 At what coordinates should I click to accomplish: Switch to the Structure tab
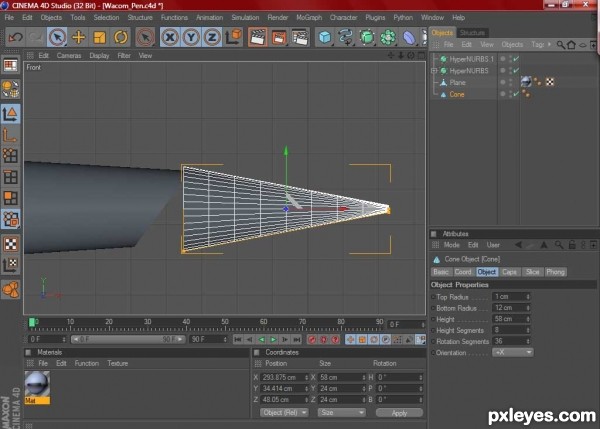[472, 33]
